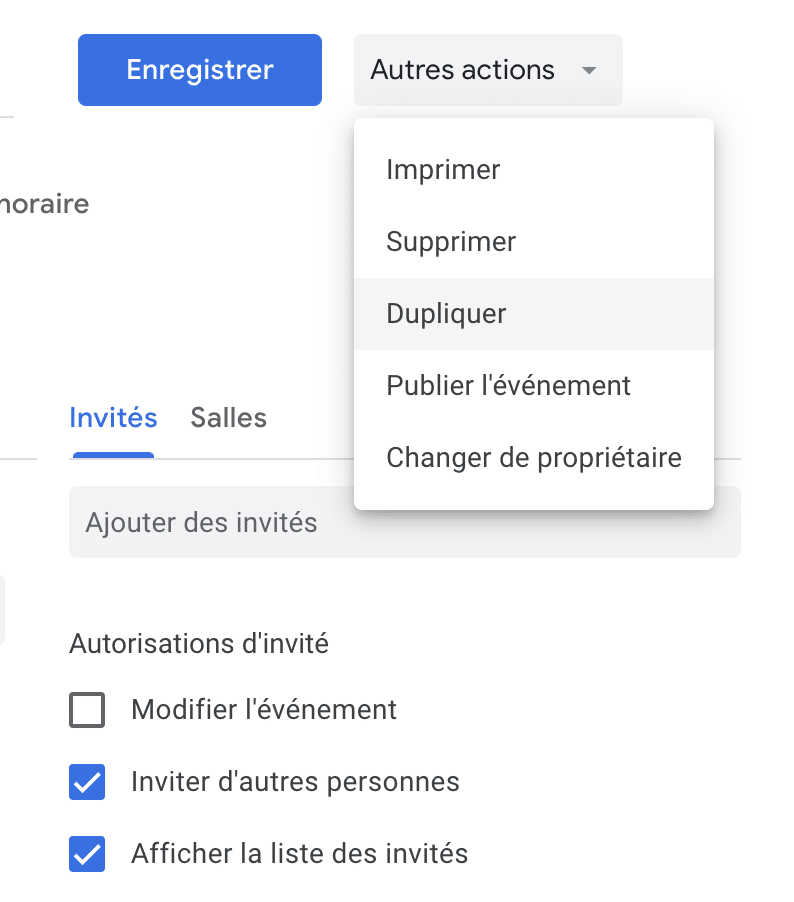Viewport: 794px width, 902px height.
Task: Click the Autorisations d'invité heading
Action: click(x=199, y=644)
